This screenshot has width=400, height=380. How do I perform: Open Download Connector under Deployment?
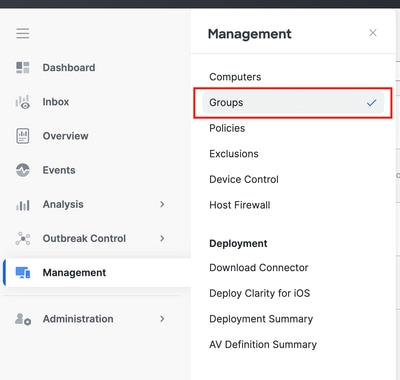click(259, 268)
